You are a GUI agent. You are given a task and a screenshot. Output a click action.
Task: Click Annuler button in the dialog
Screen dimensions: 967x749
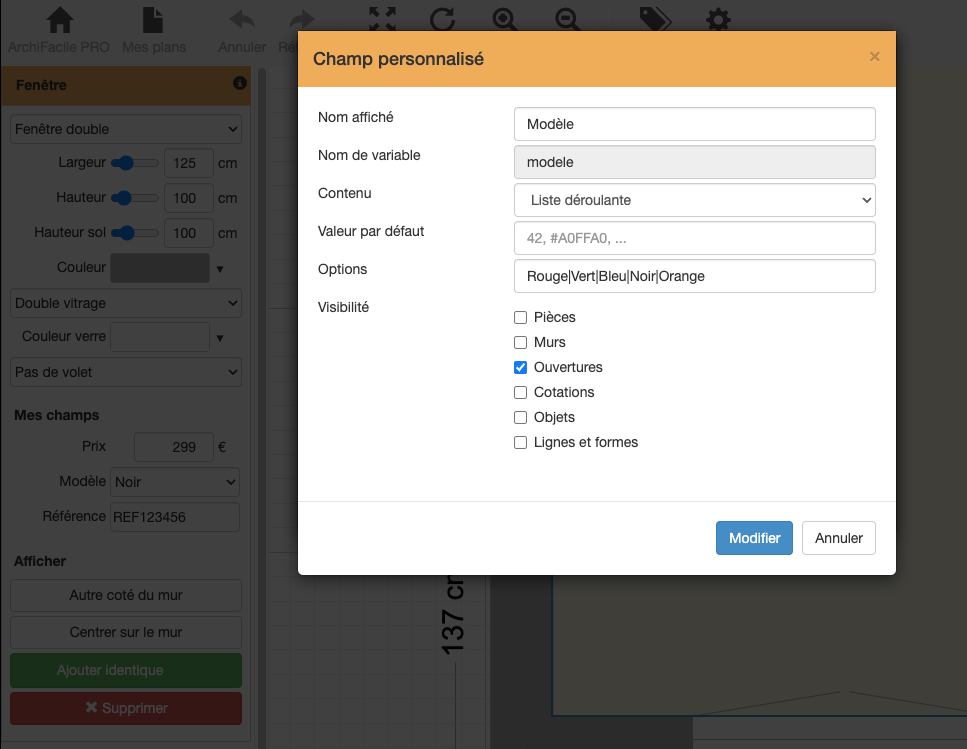(838, 538)
